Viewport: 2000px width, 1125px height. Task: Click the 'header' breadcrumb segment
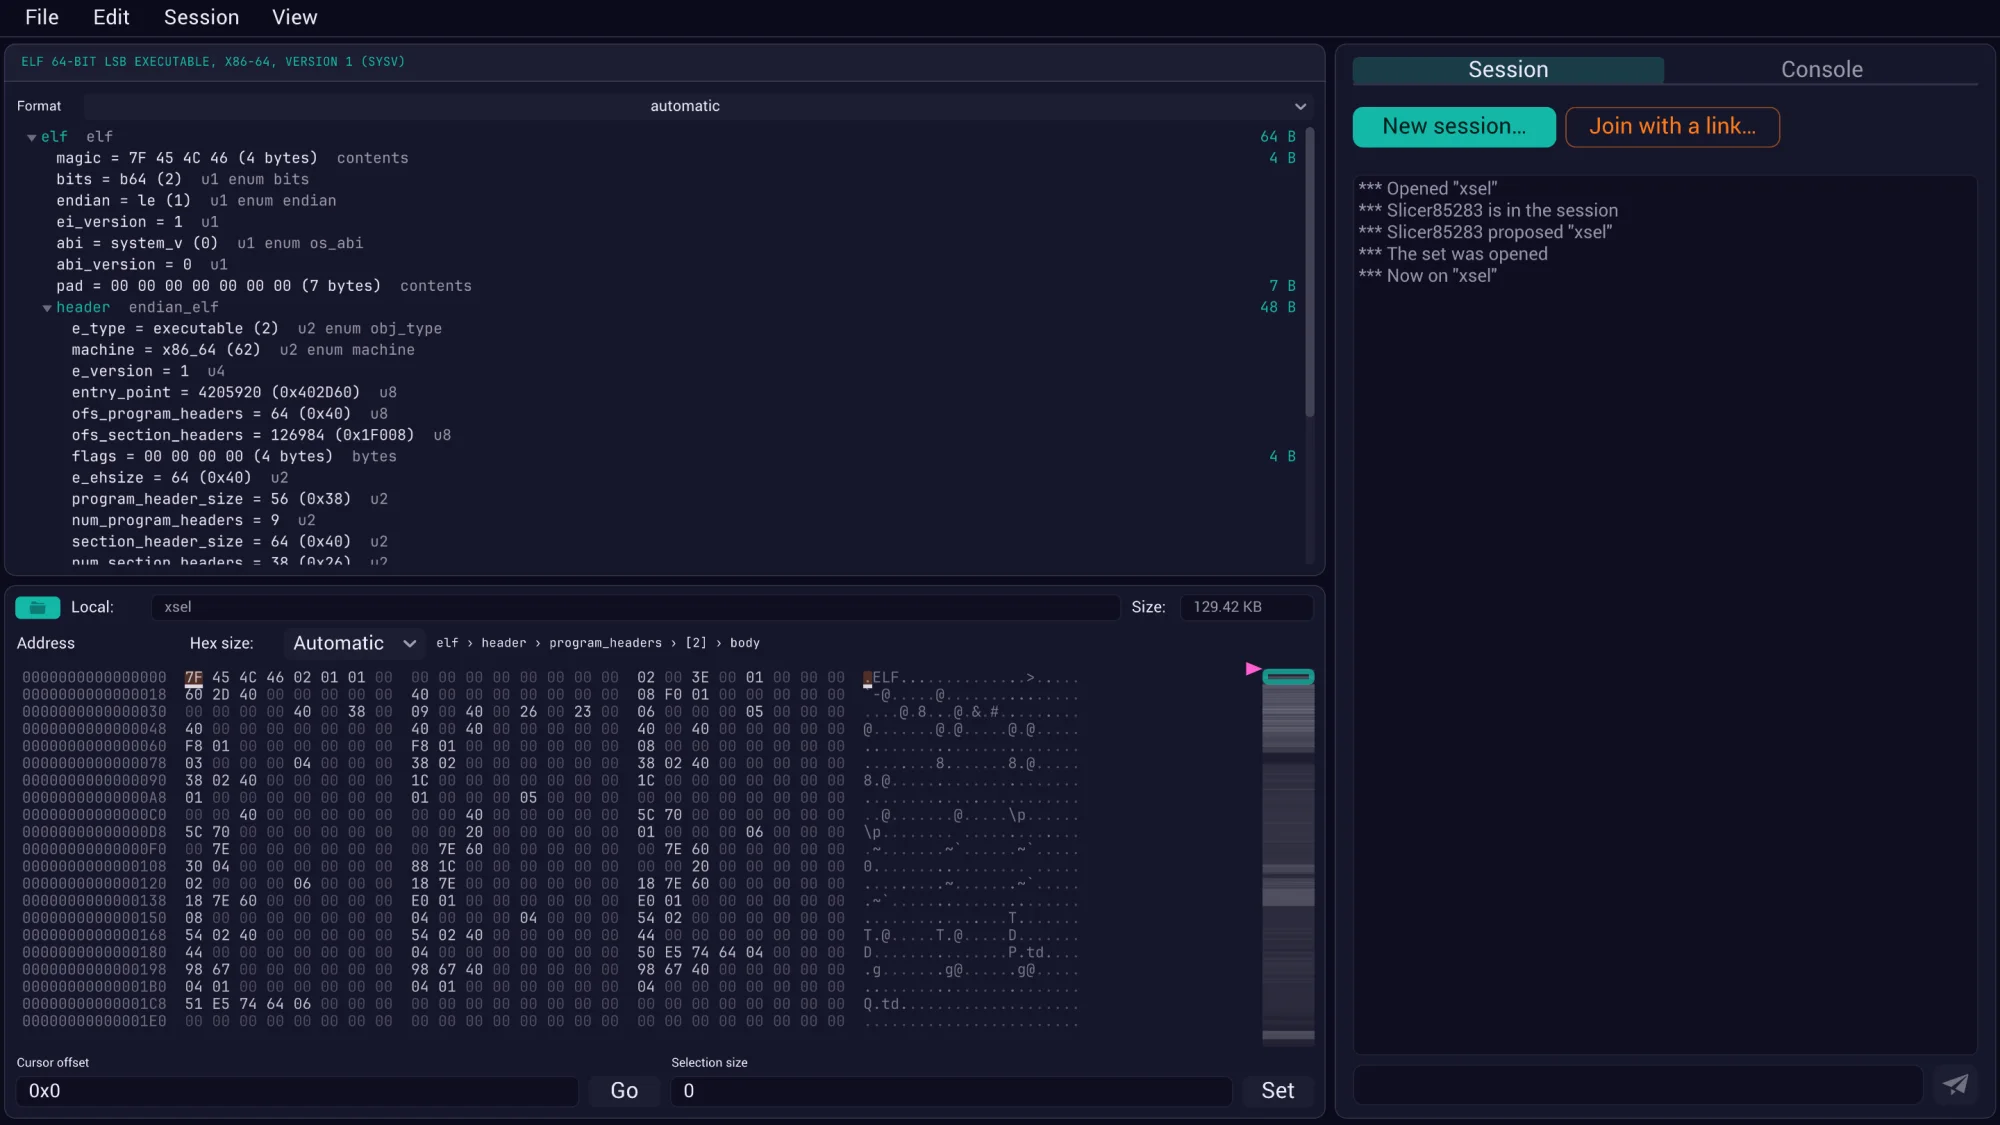point(503,643)
